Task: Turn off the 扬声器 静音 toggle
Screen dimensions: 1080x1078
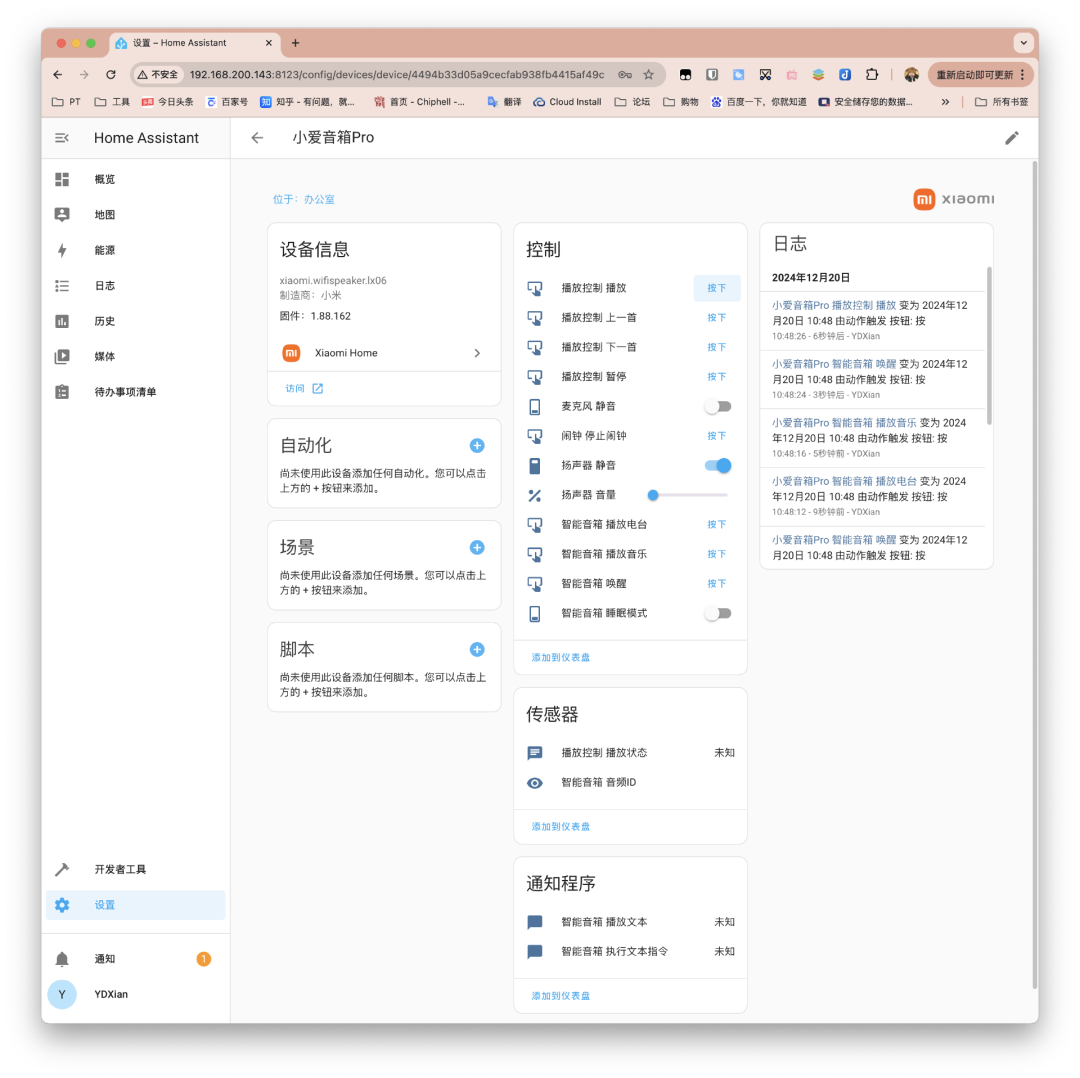Action: tap(717, 465)
